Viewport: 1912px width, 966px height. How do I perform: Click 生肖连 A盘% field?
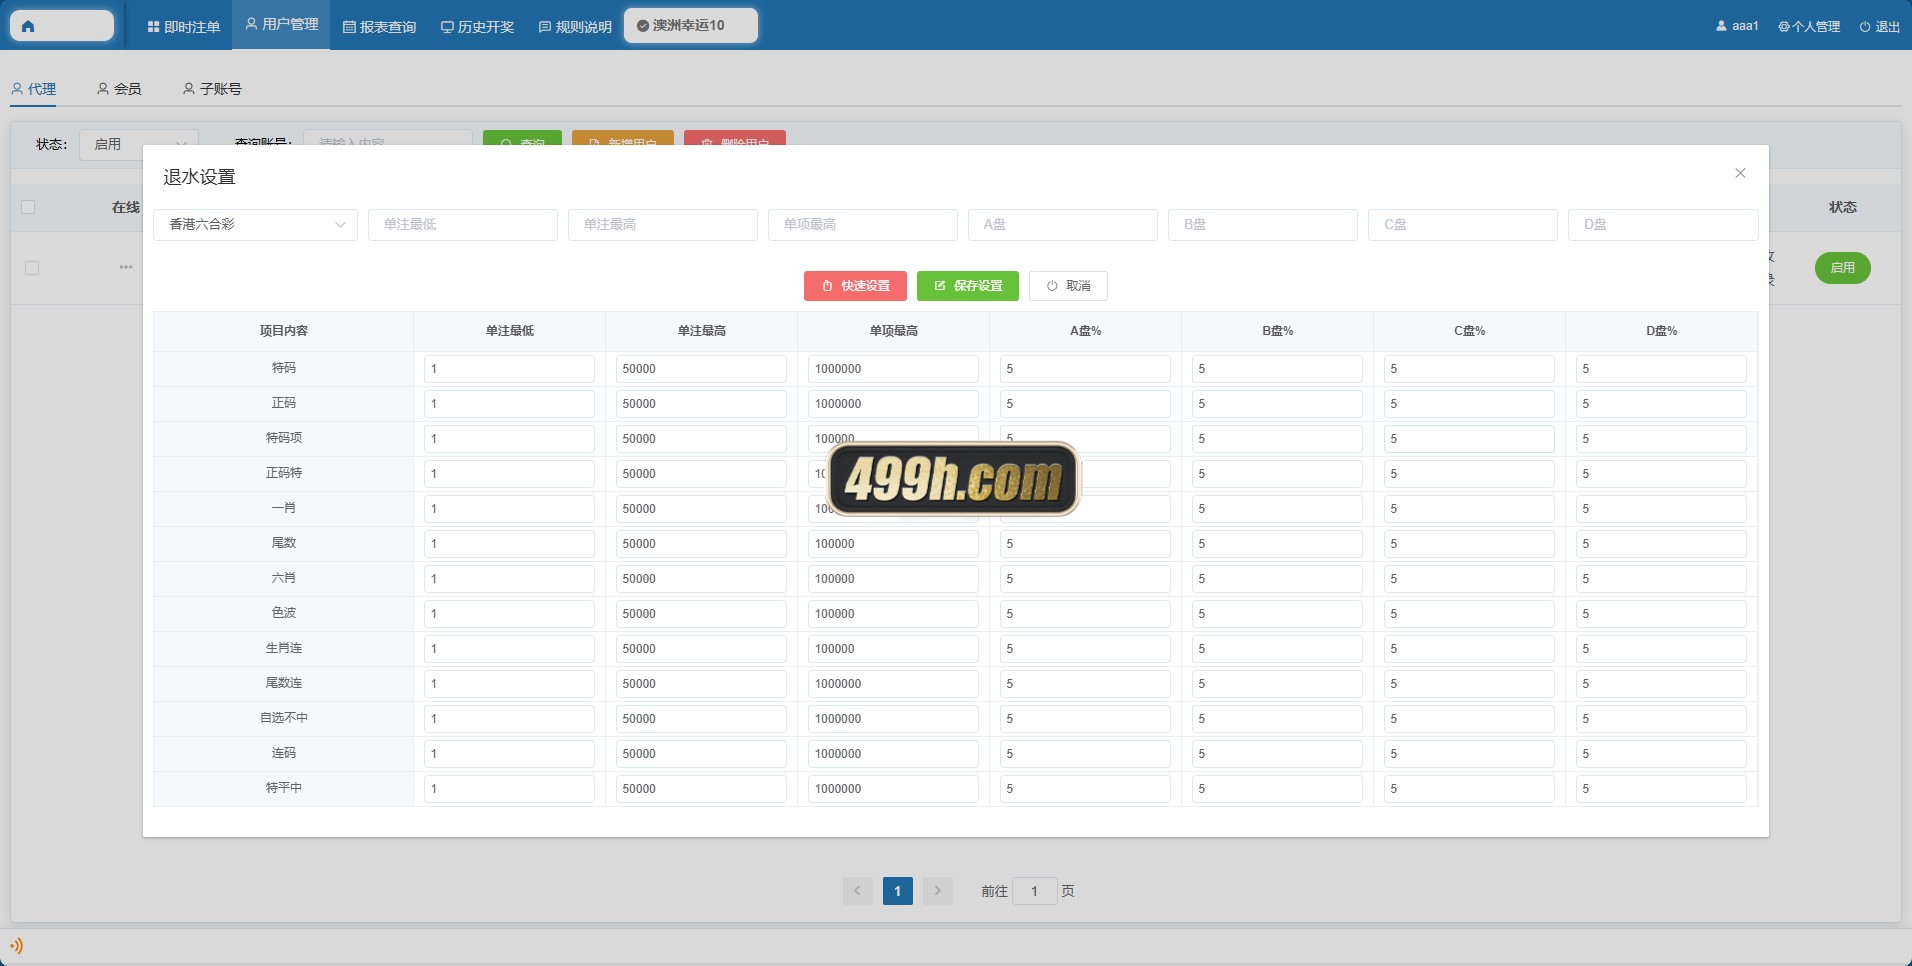[1085, 649]
